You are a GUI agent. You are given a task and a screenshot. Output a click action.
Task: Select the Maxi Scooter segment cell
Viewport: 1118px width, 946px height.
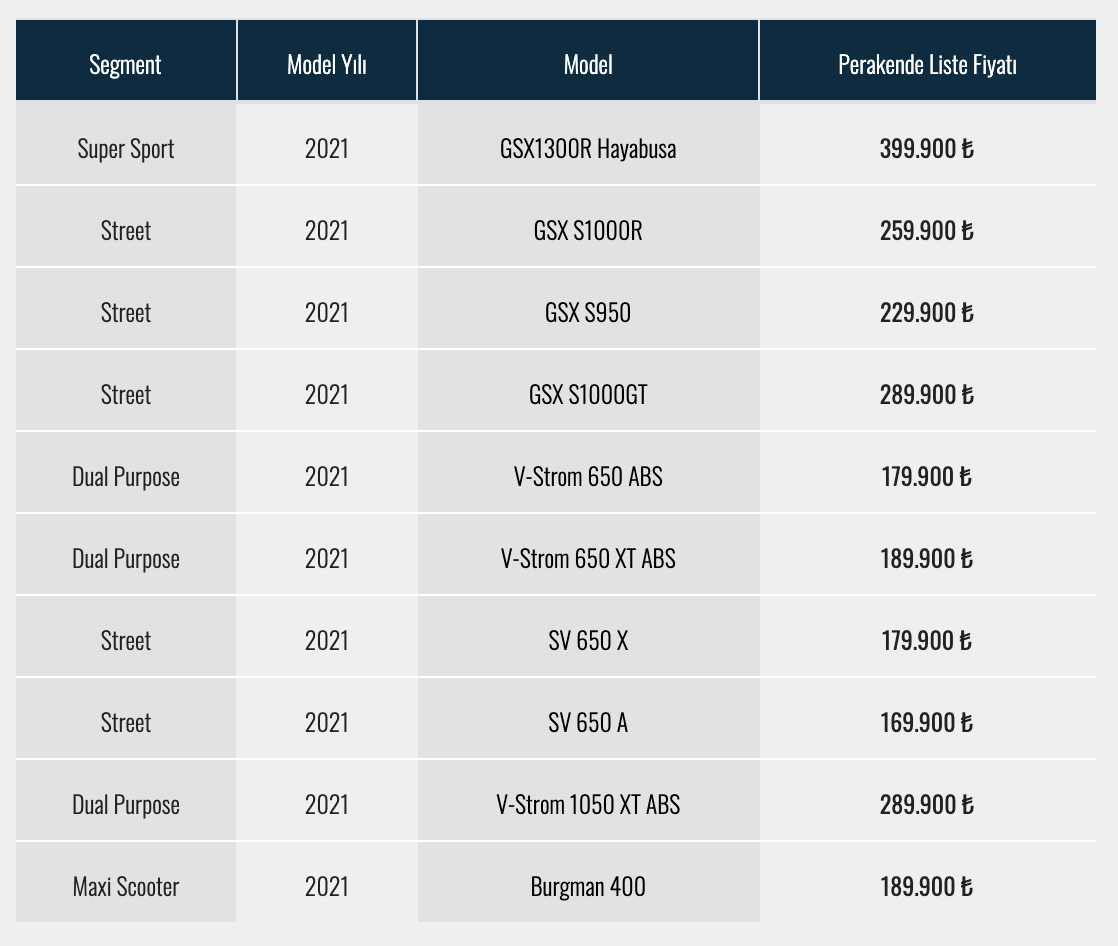point(125,887)
